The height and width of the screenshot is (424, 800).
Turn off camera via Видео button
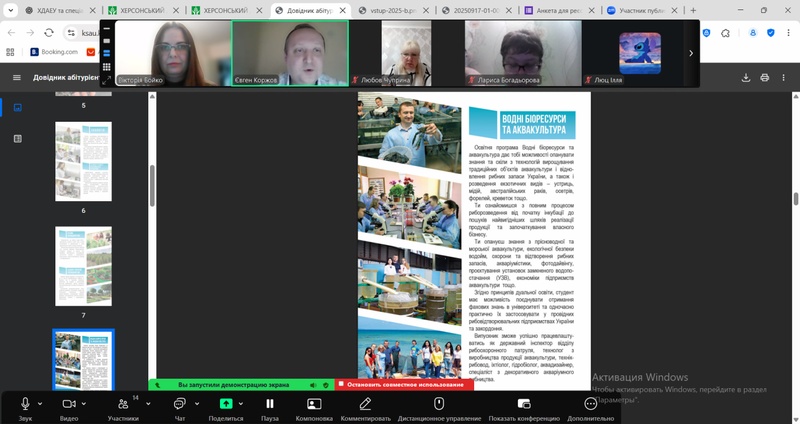pos(69,404)
